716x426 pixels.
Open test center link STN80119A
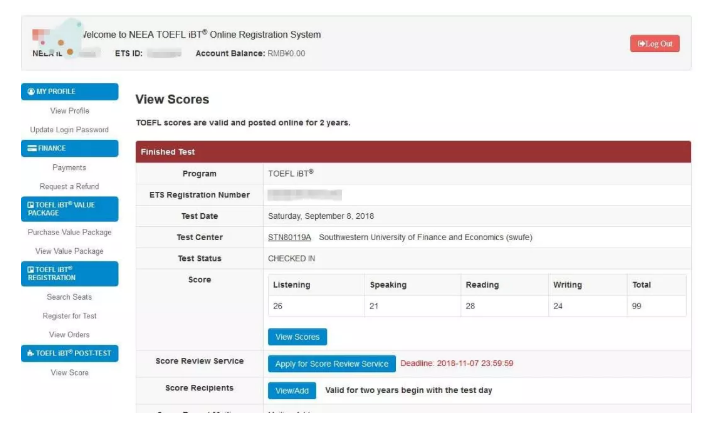point(290,237)
